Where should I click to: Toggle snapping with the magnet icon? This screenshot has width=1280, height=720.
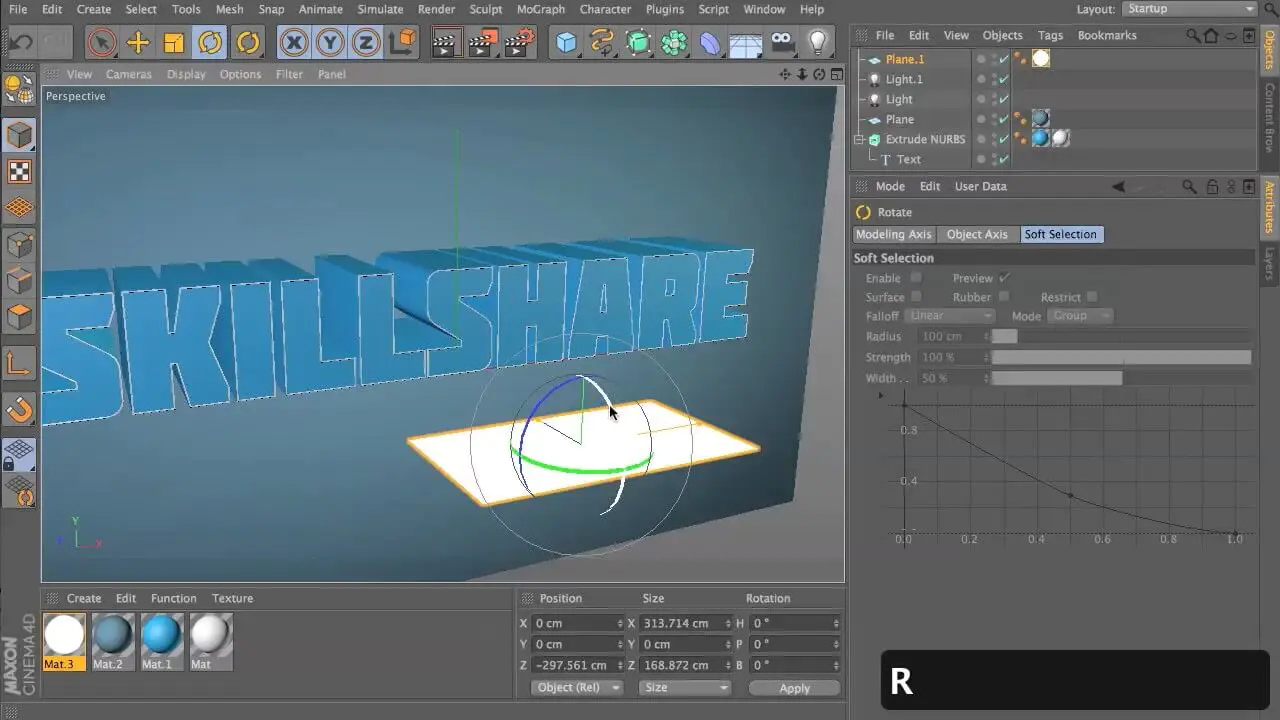click(x=20, y=409)
